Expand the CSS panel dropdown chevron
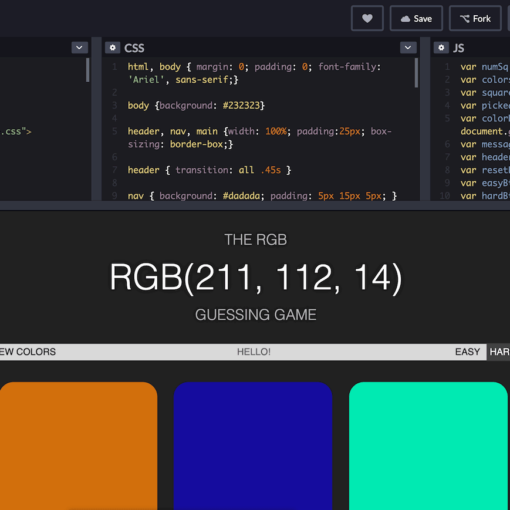Viewport: 510px width, 510px height. [x=408, y=48]
